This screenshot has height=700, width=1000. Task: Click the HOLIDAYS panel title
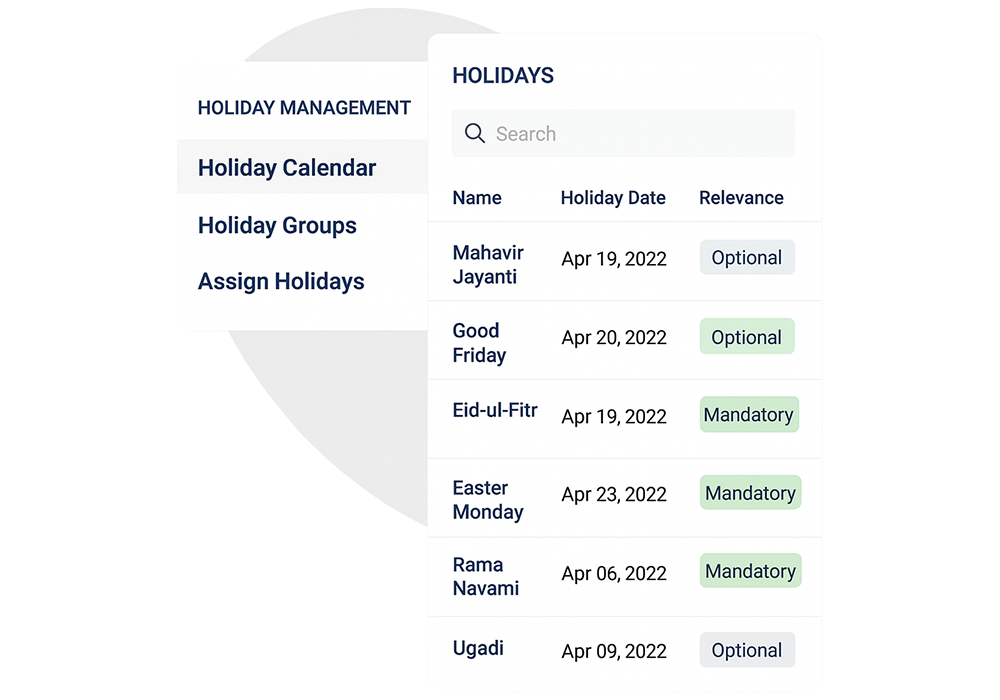(x=503, y=75)
